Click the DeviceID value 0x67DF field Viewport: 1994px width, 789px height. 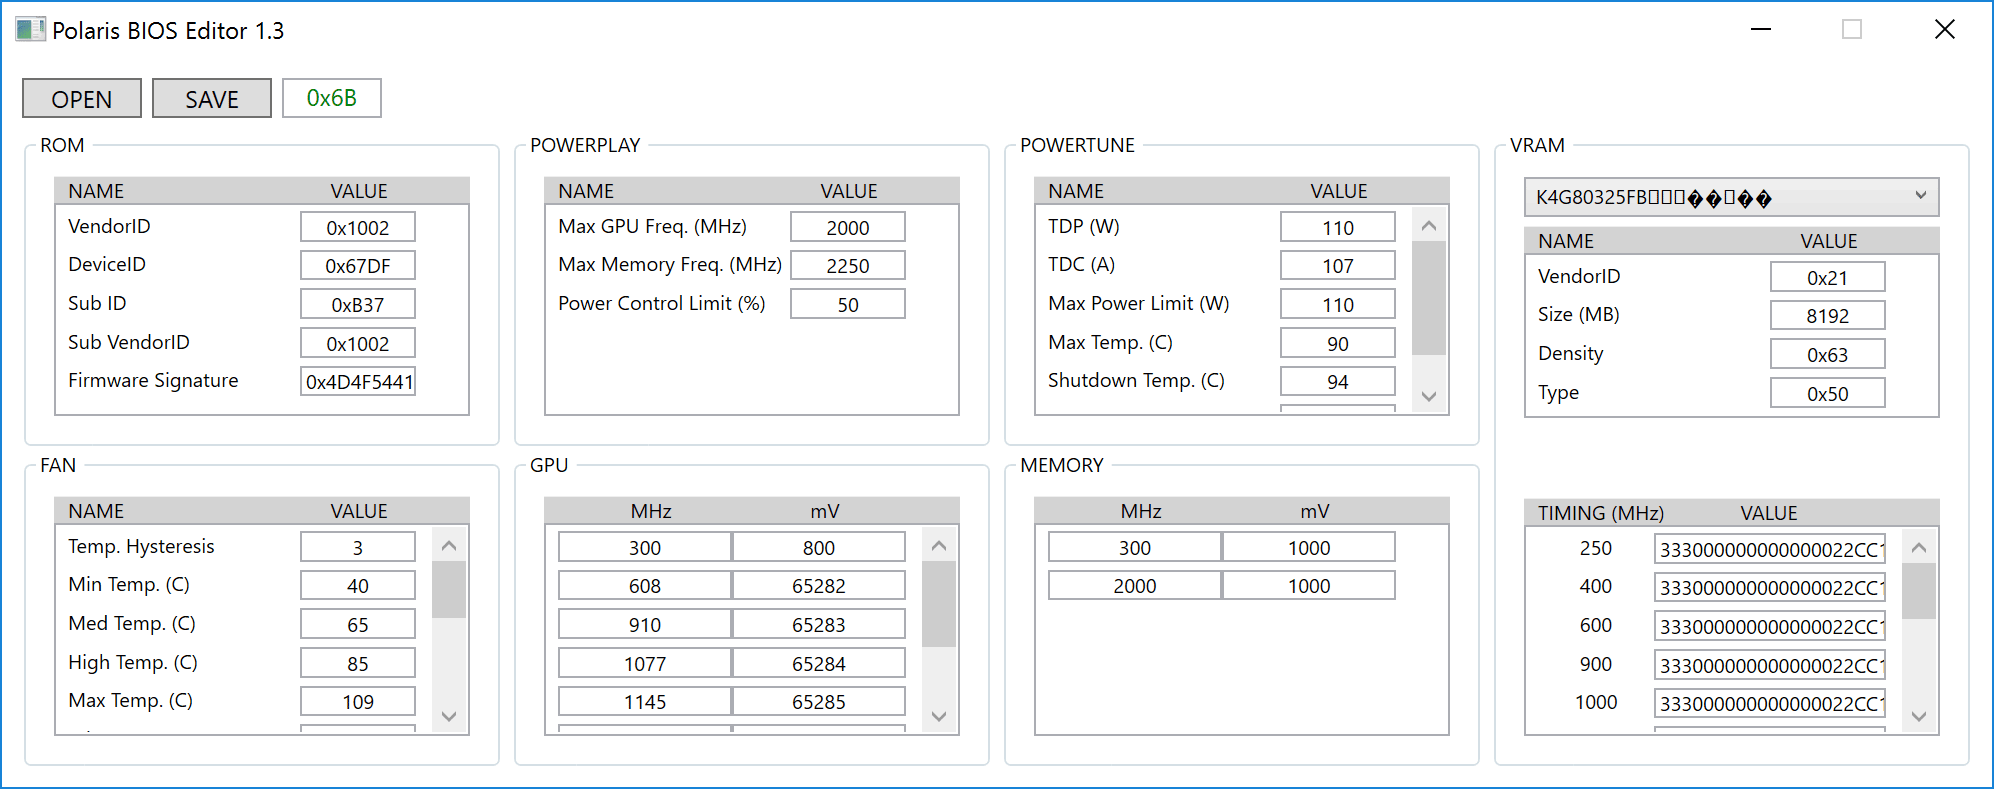point(357,266)
